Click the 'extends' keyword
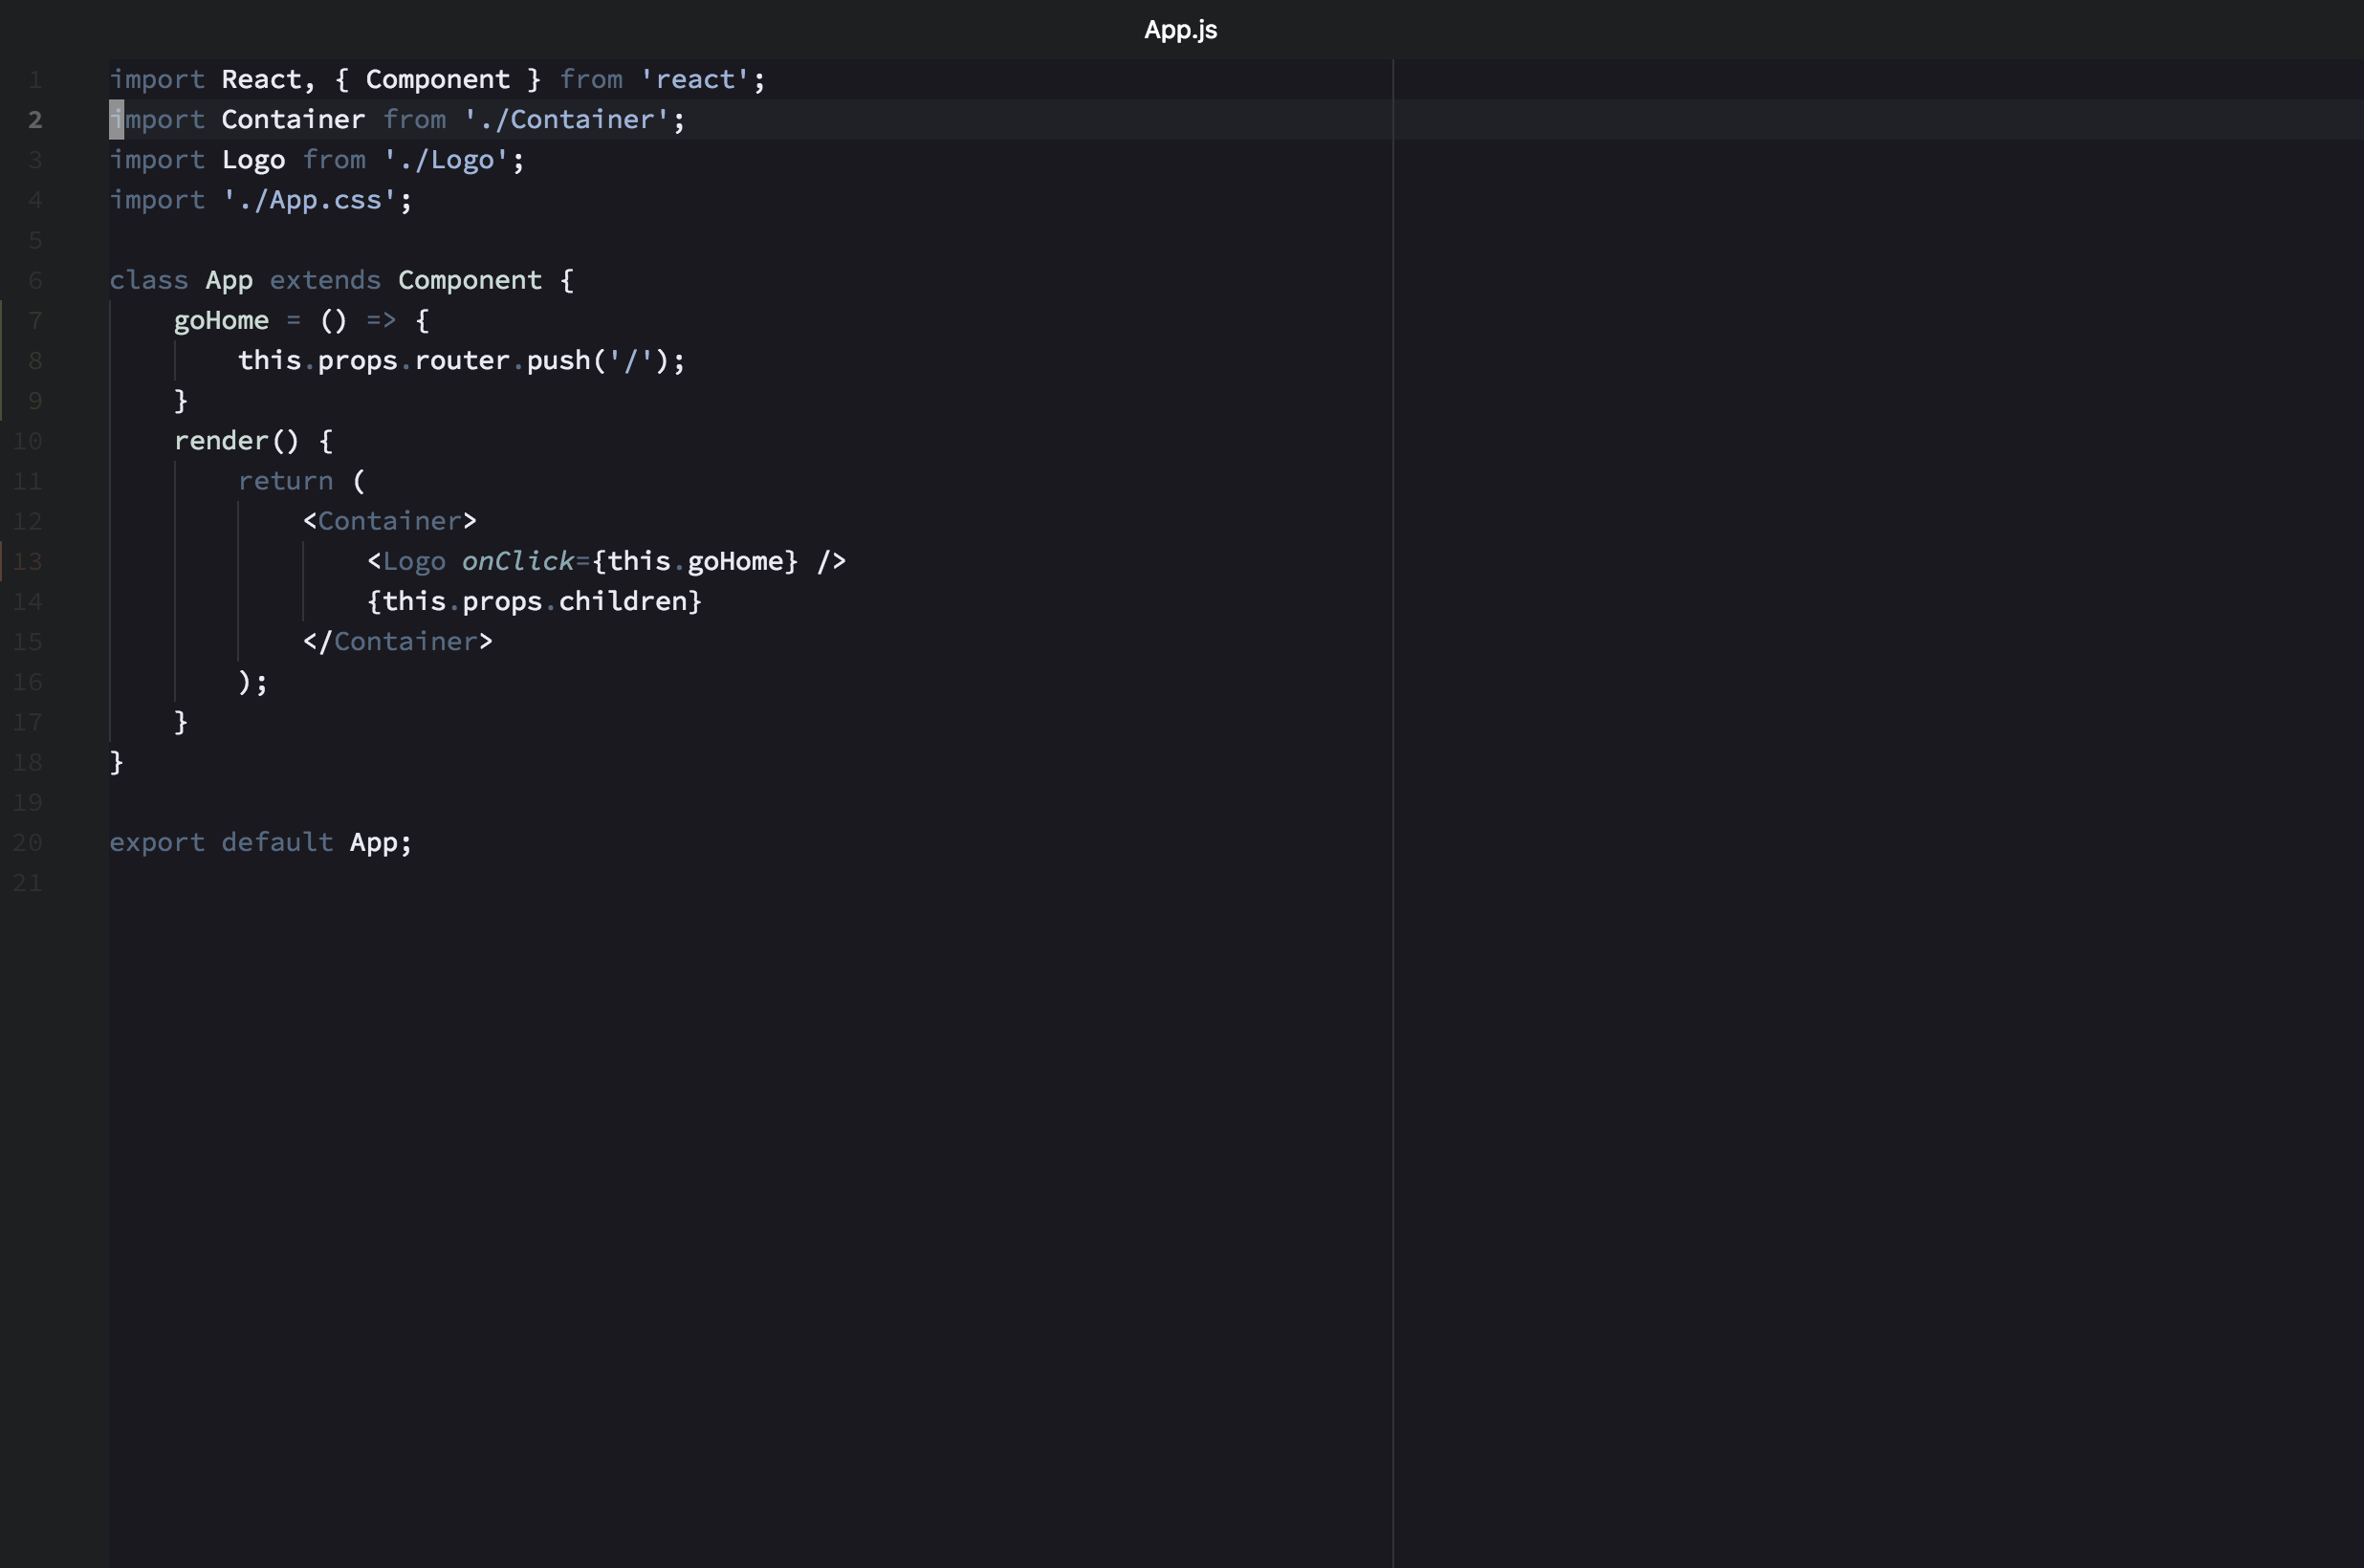This screenshot has width=2364, height=1568. point(325,280)
